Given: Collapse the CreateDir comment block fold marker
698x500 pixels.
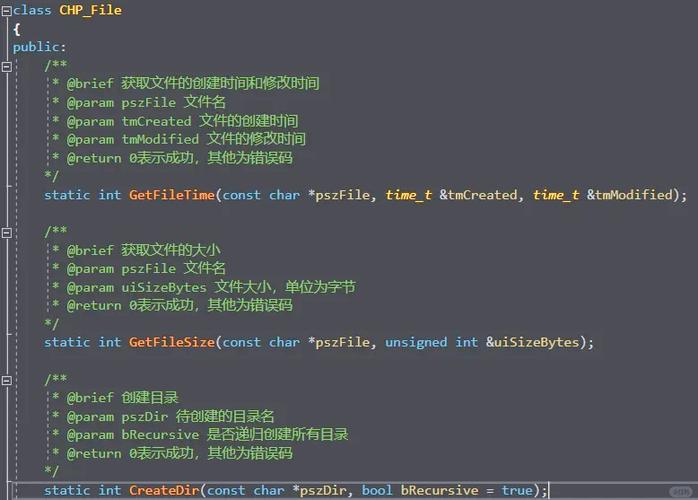Looking at the screenshot, I should click(7, 379).
